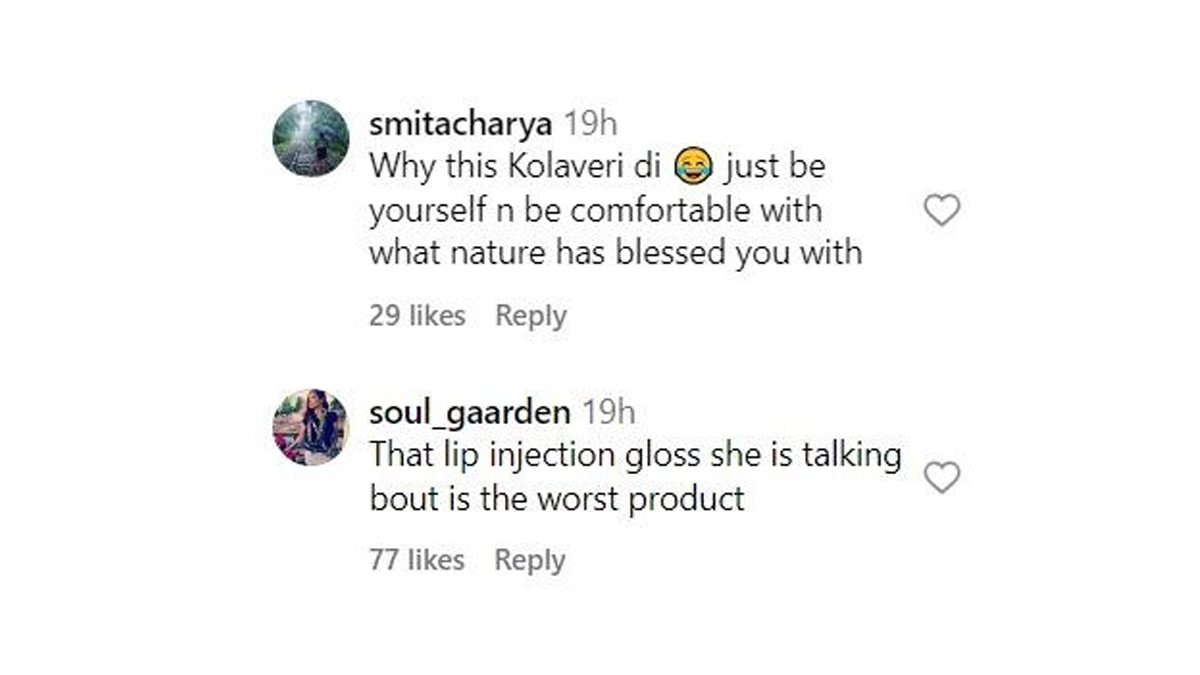Open smitacharya's profile picture
Viewport: 1200px width, 675px height.
pos(311,138)
